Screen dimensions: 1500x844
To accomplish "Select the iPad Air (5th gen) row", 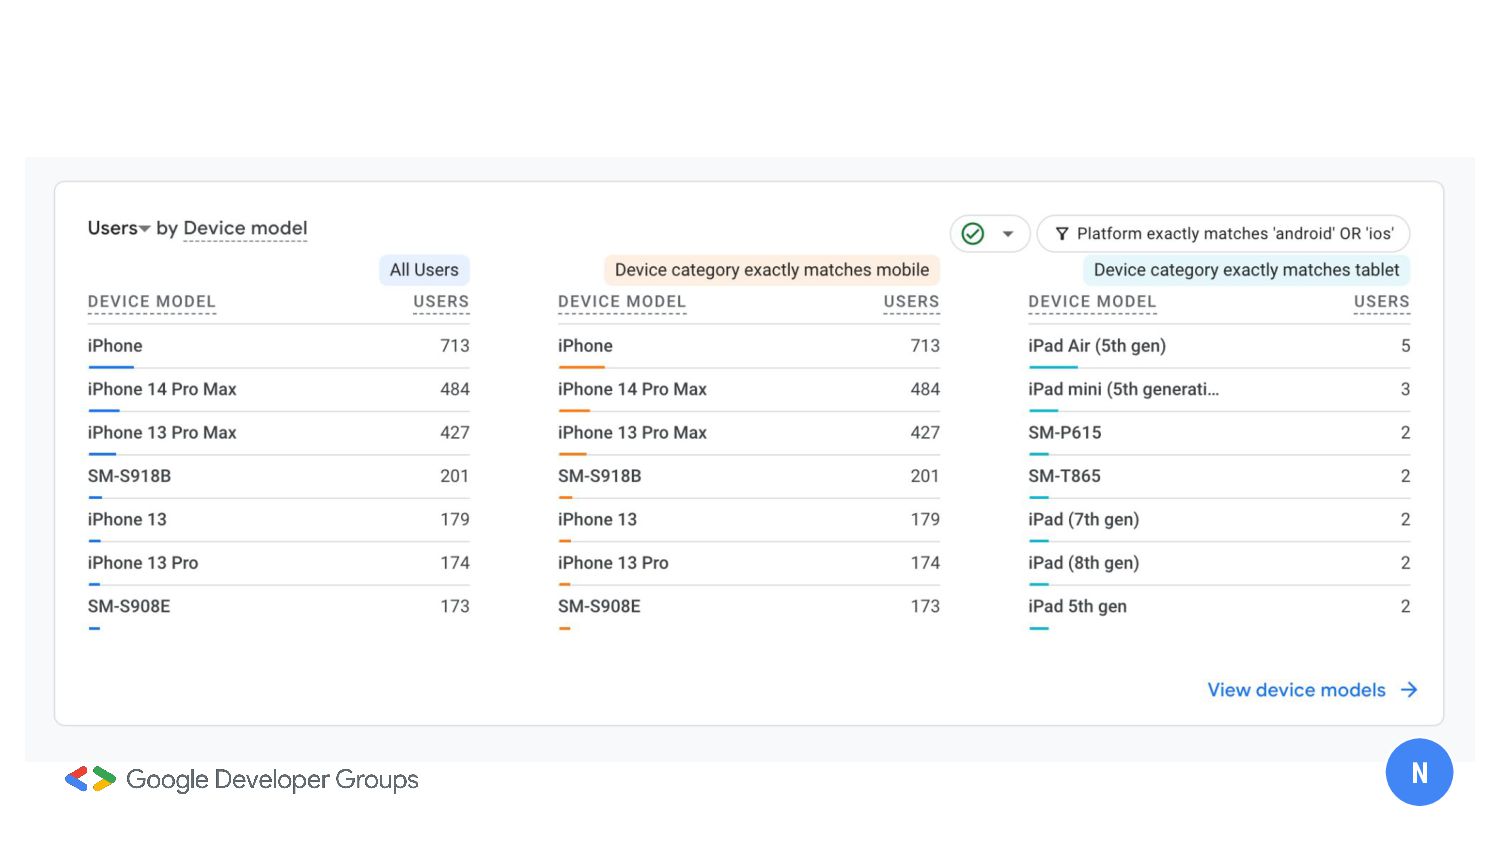I will 1097,346.
